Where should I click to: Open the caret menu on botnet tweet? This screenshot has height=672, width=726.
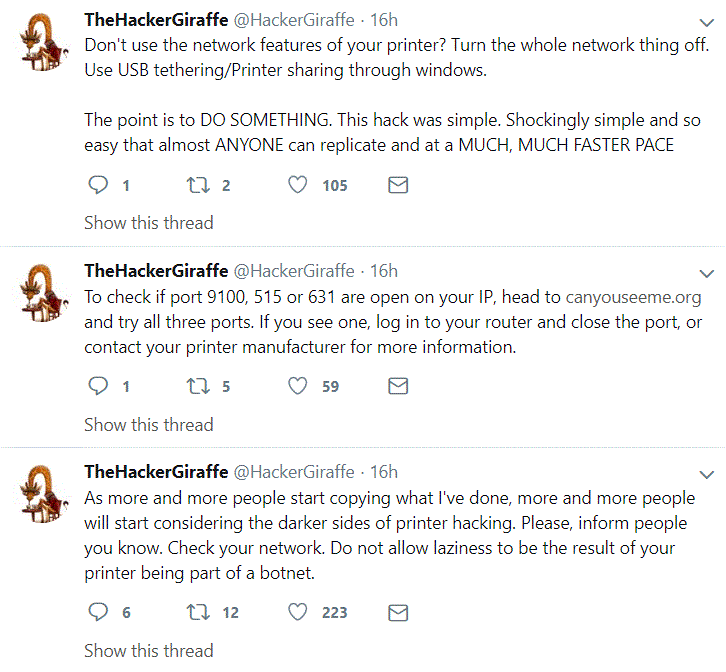point(706,474)
